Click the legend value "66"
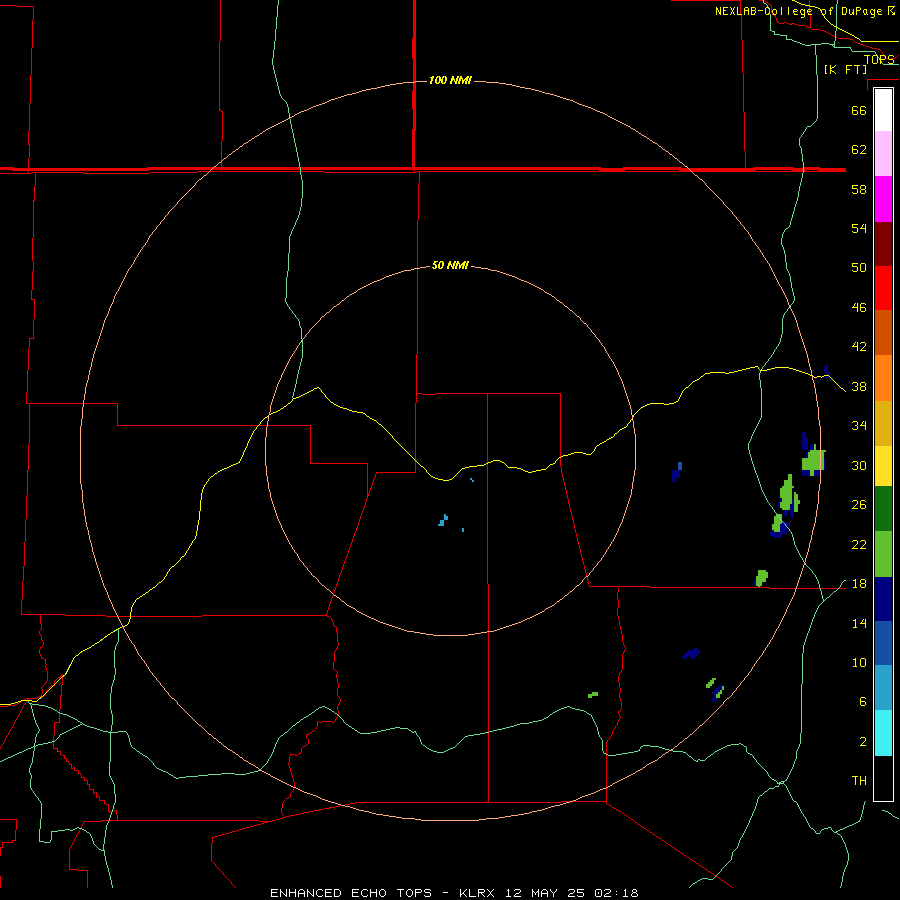Viewport: 900px width, 900px height. (x=859, y=110)
